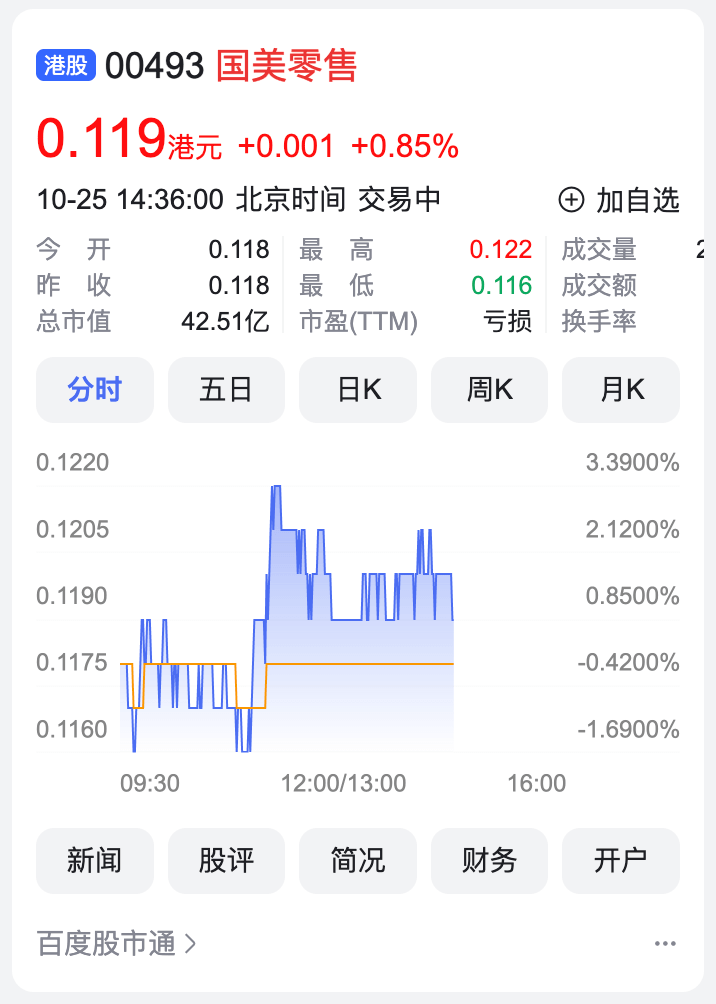This screenshot has width=716, height=1004.
Task: Switch to the 五日 chart tab
Action: tap(226, 389)
